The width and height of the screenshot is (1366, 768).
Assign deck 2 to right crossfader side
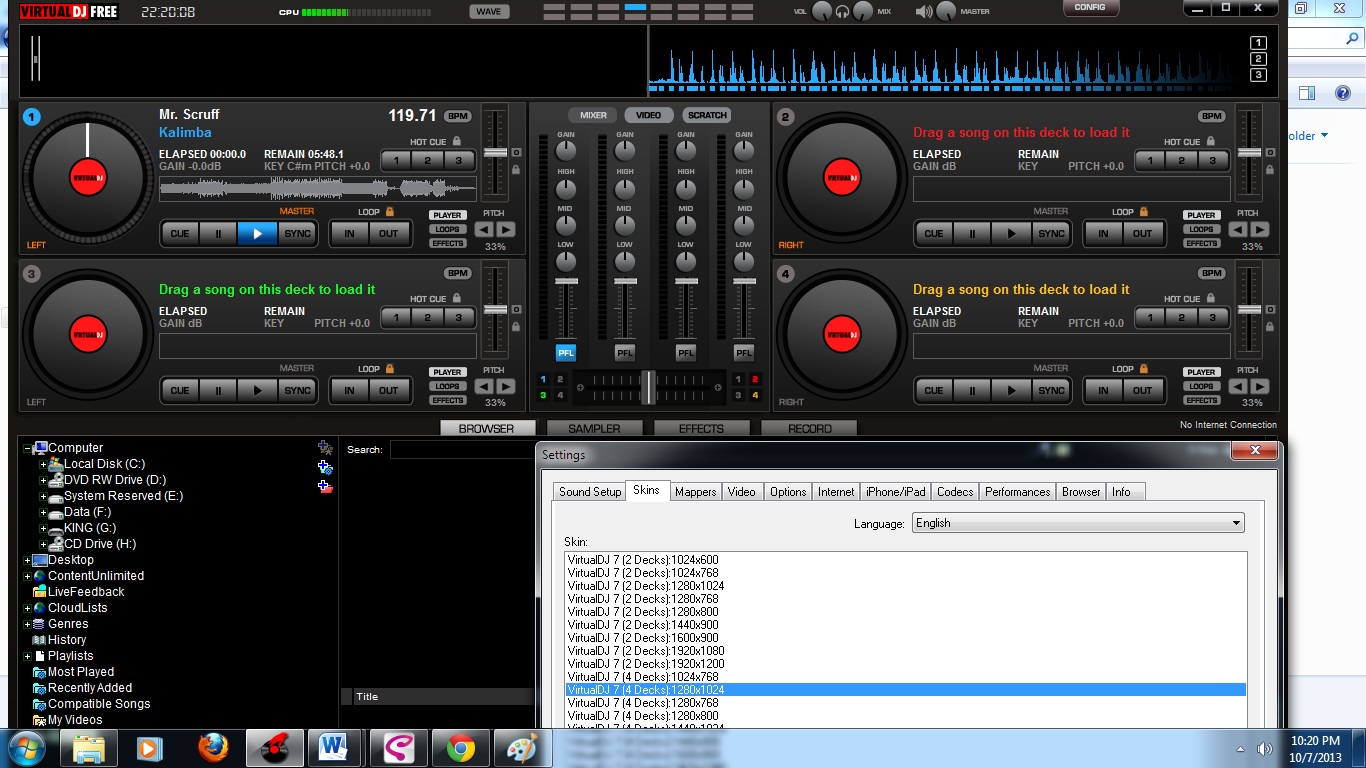click(x=755, y=380)
